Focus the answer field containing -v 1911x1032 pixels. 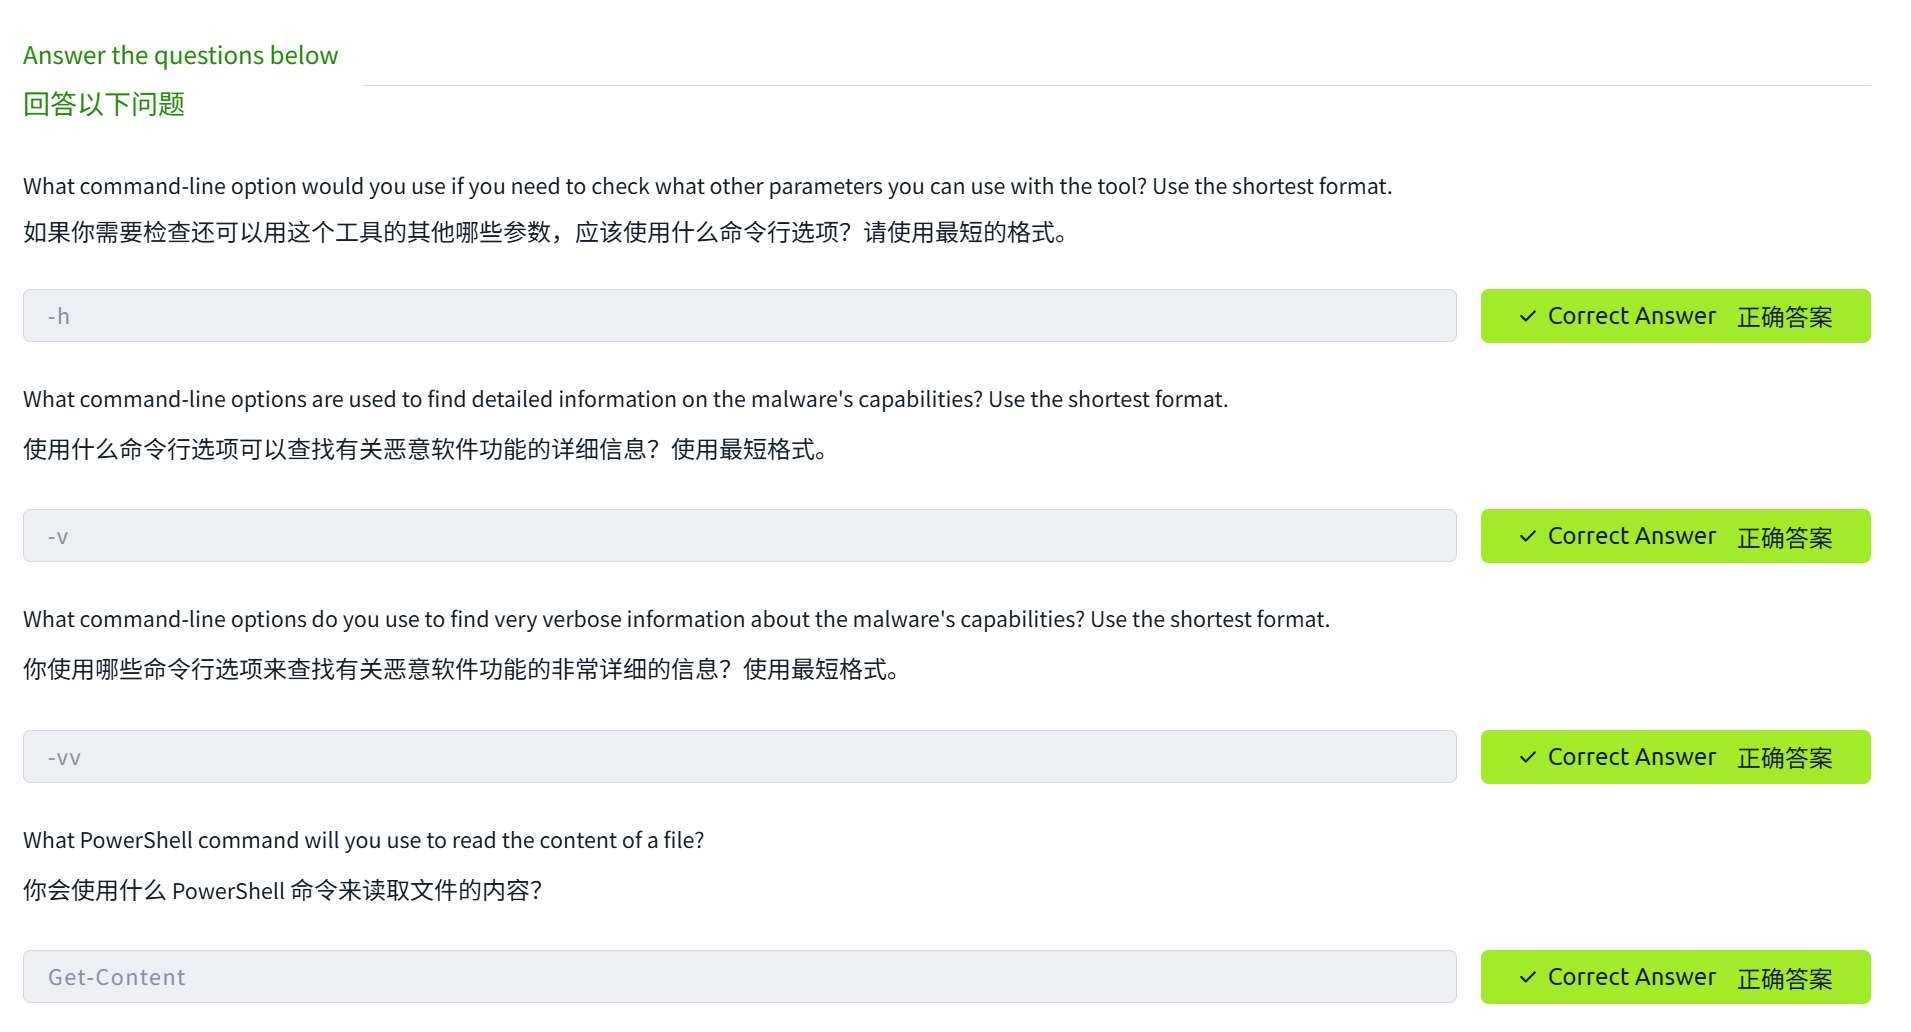pos(739,536)
